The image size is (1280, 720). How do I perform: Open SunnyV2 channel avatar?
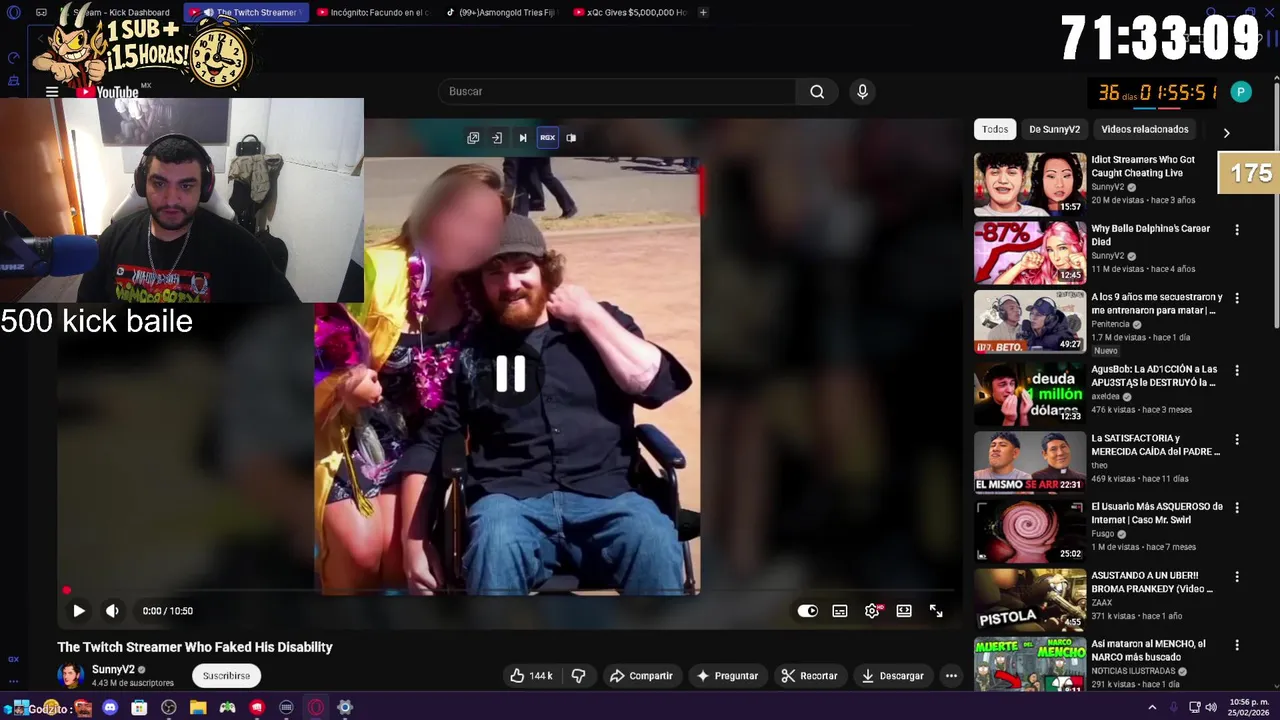click(71, 676)
